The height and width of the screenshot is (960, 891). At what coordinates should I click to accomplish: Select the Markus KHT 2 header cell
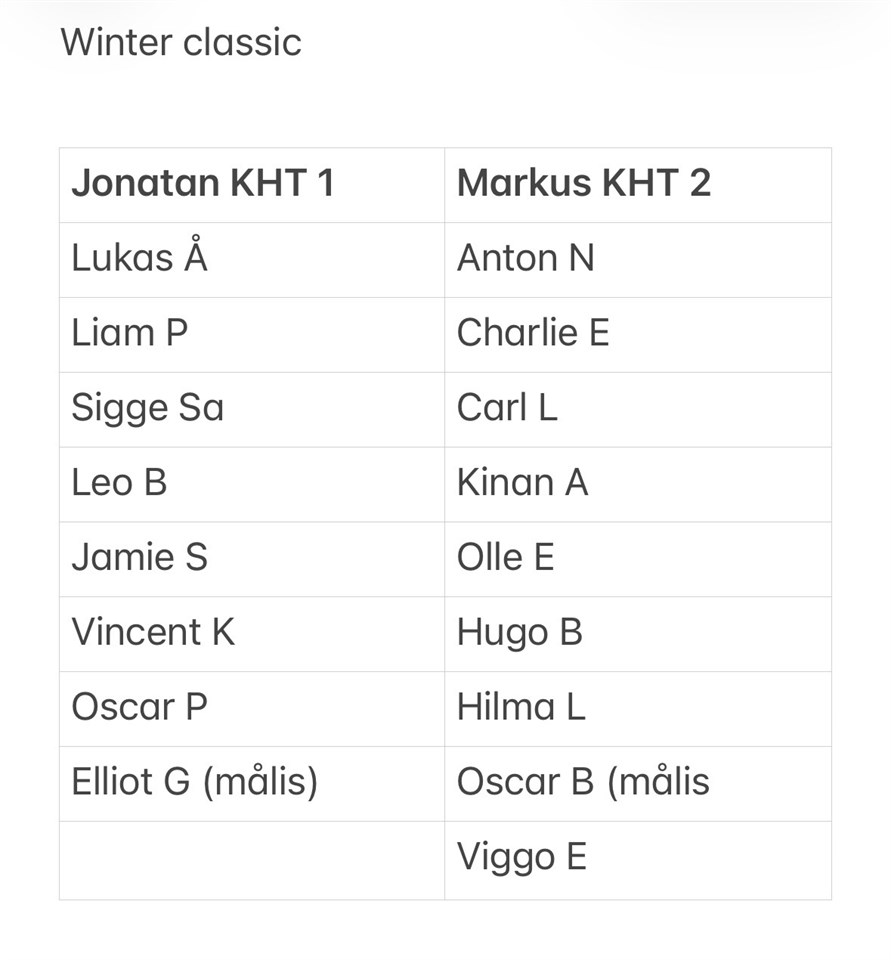[584, 184]
